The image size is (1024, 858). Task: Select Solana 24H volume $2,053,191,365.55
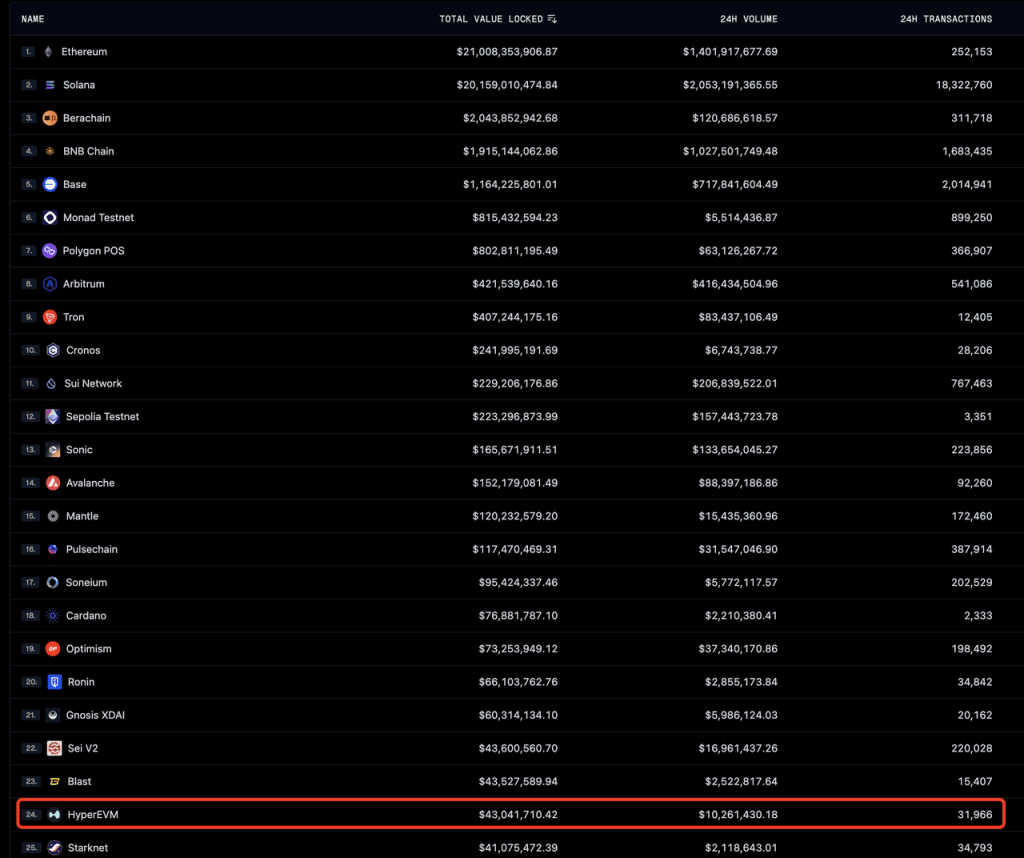[730, 85]
